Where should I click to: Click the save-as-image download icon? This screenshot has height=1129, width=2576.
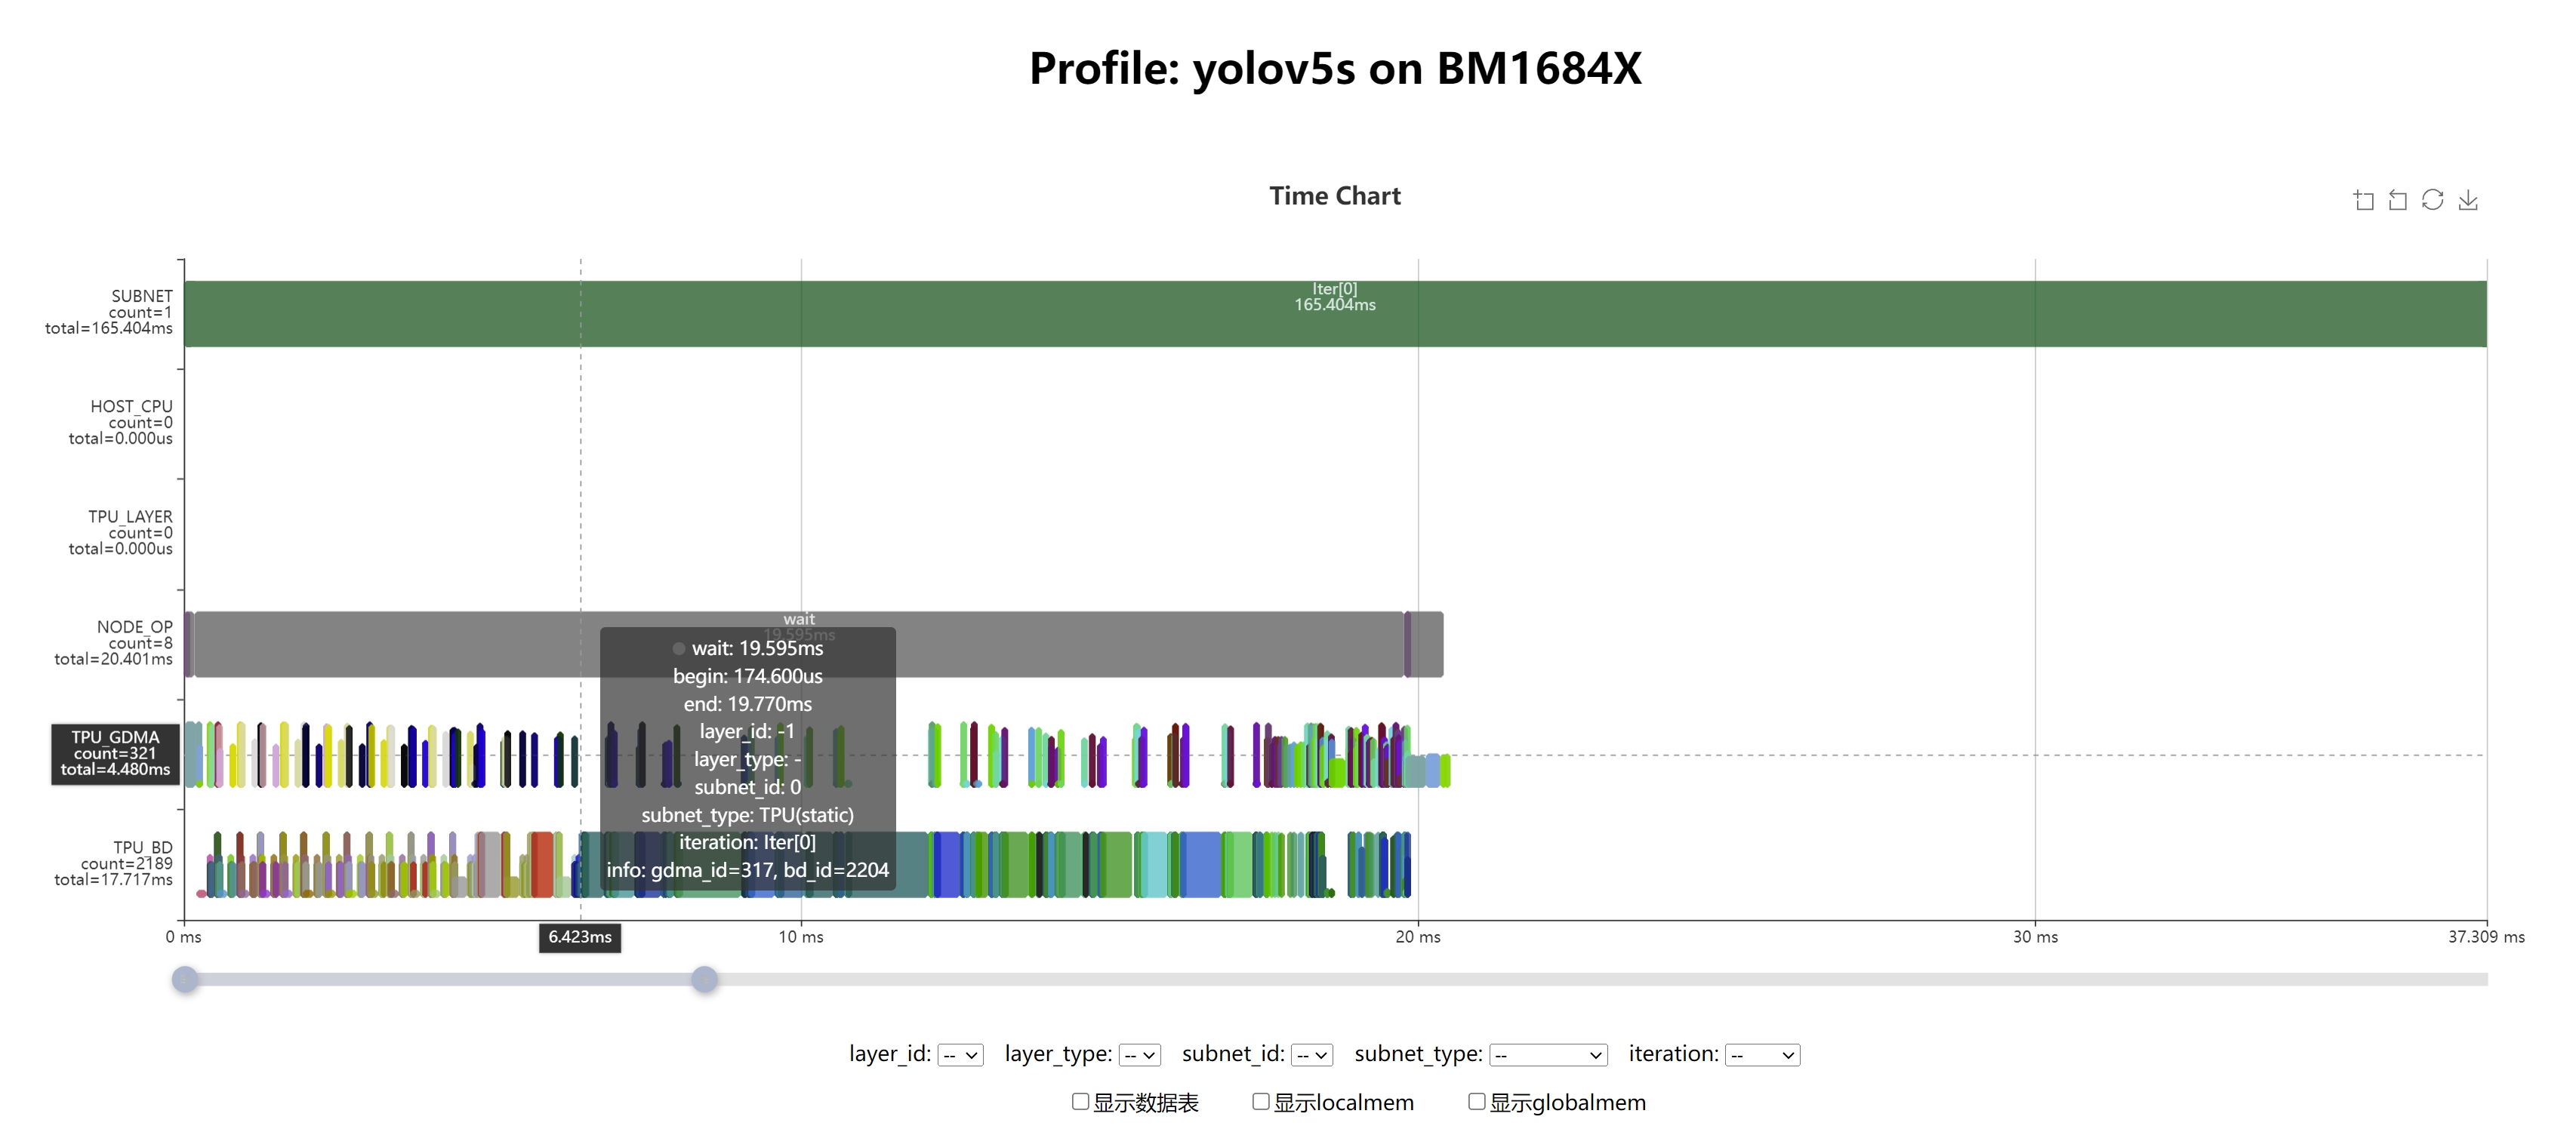point(2467,200)
